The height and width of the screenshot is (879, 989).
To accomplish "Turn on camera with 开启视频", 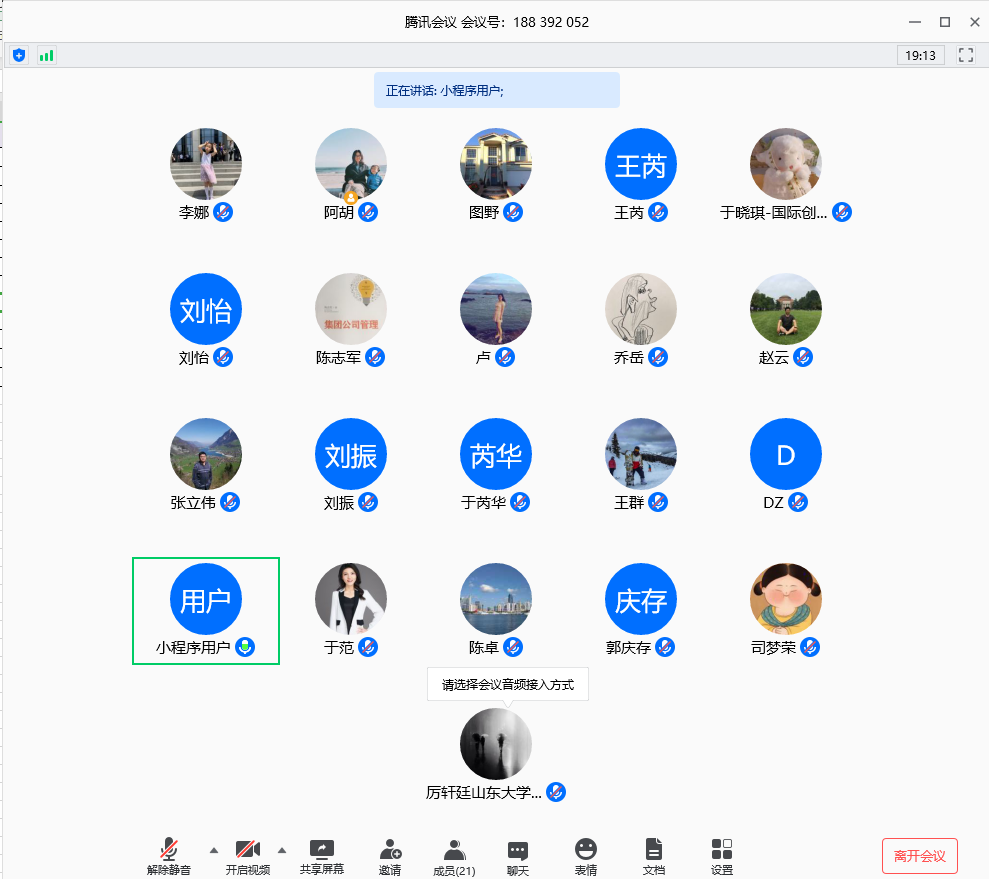I will click(247, 857).
